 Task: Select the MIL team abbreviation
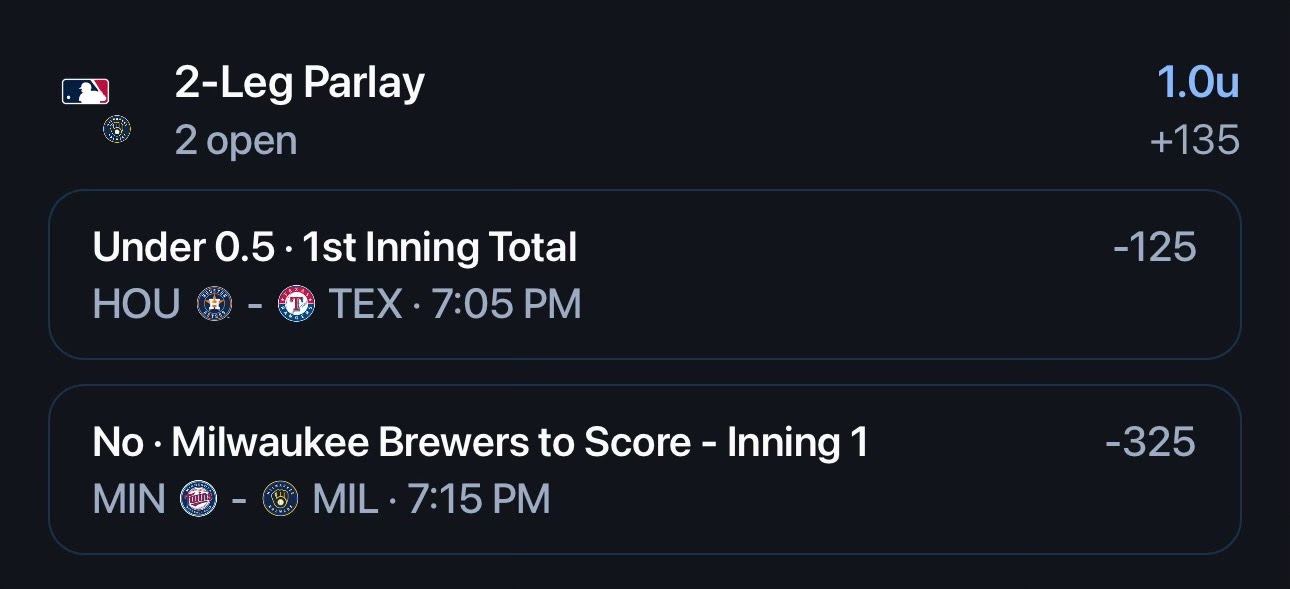coord(346,499)
